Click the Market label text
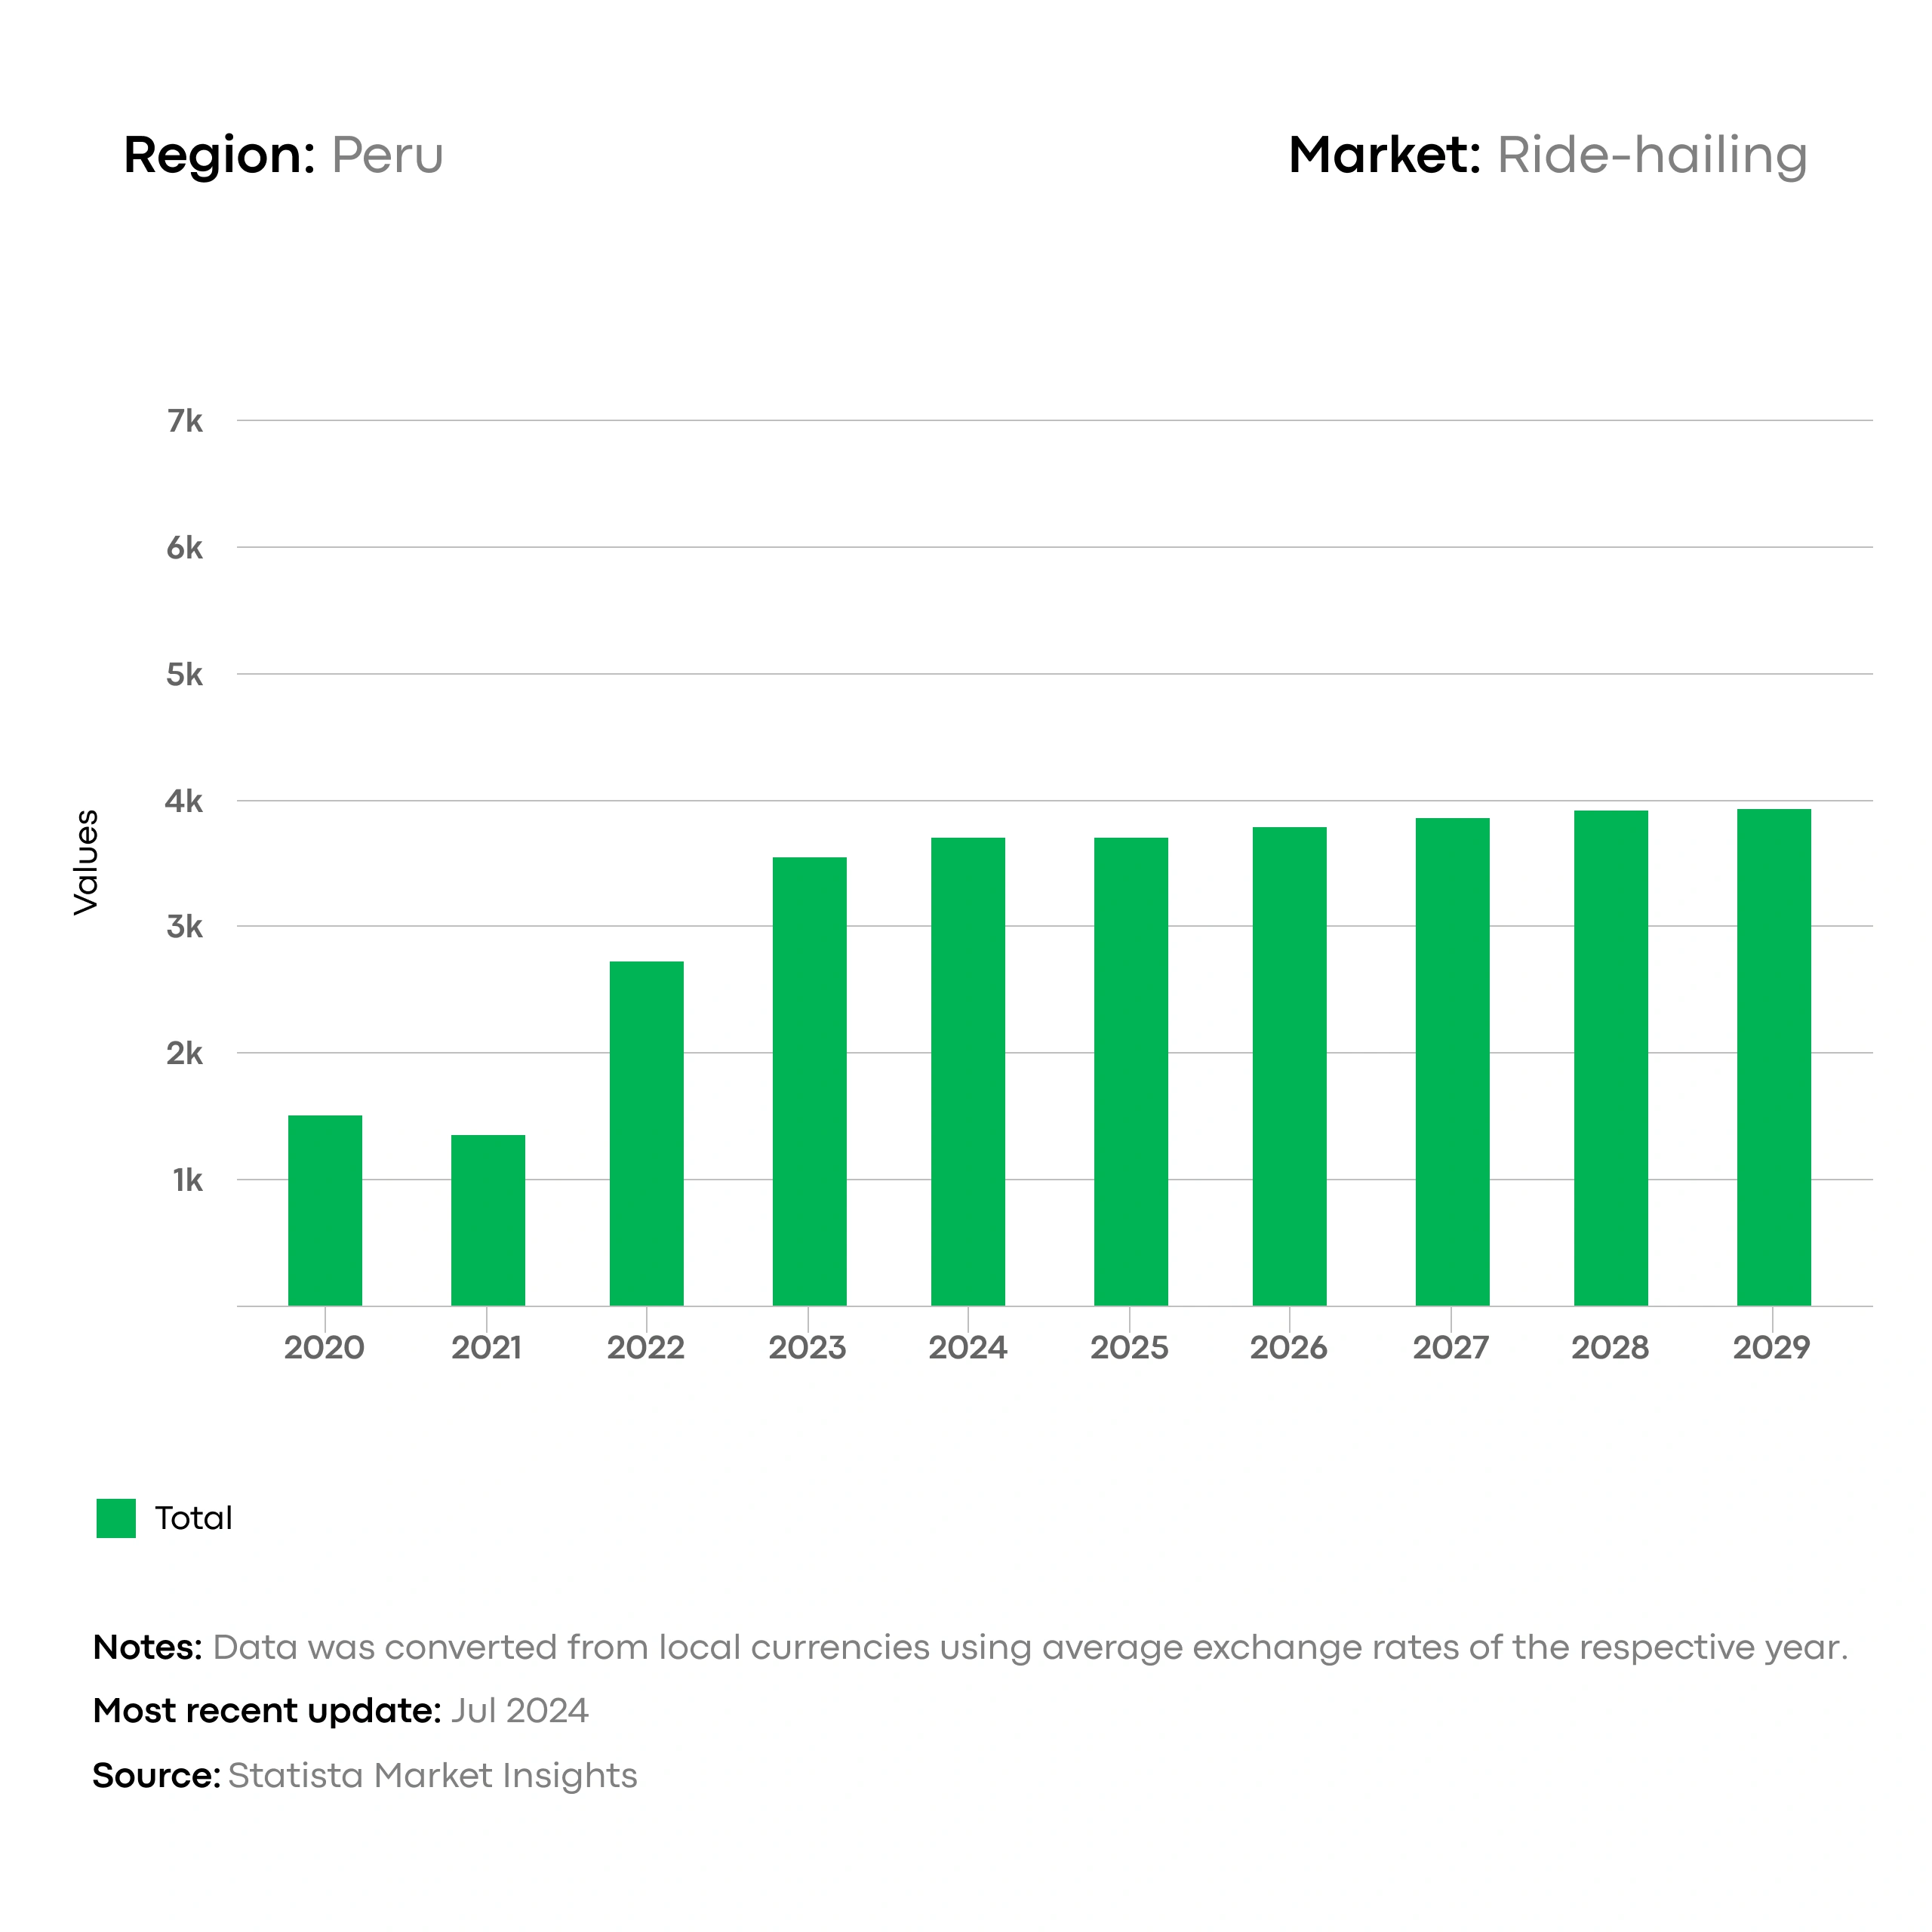Image resolution: width=1932 pixels, height=1932 pixels. pos(1385,156)
